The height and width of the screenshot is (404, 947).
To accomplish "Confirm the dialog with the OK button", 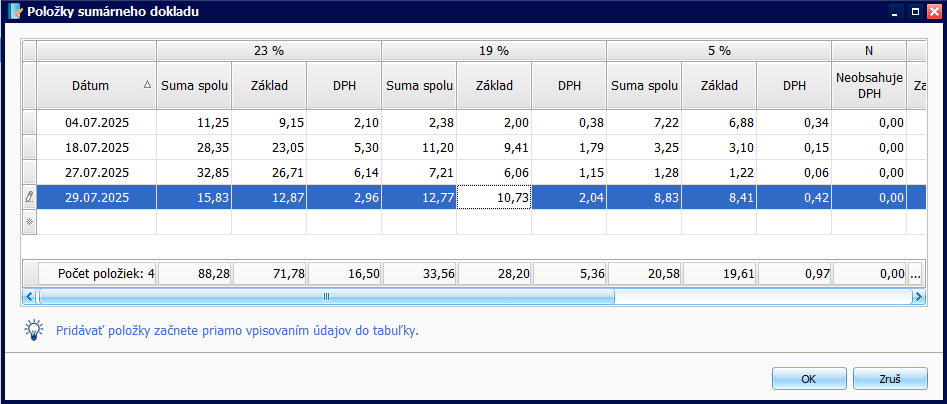I will [x=809, y=379].
